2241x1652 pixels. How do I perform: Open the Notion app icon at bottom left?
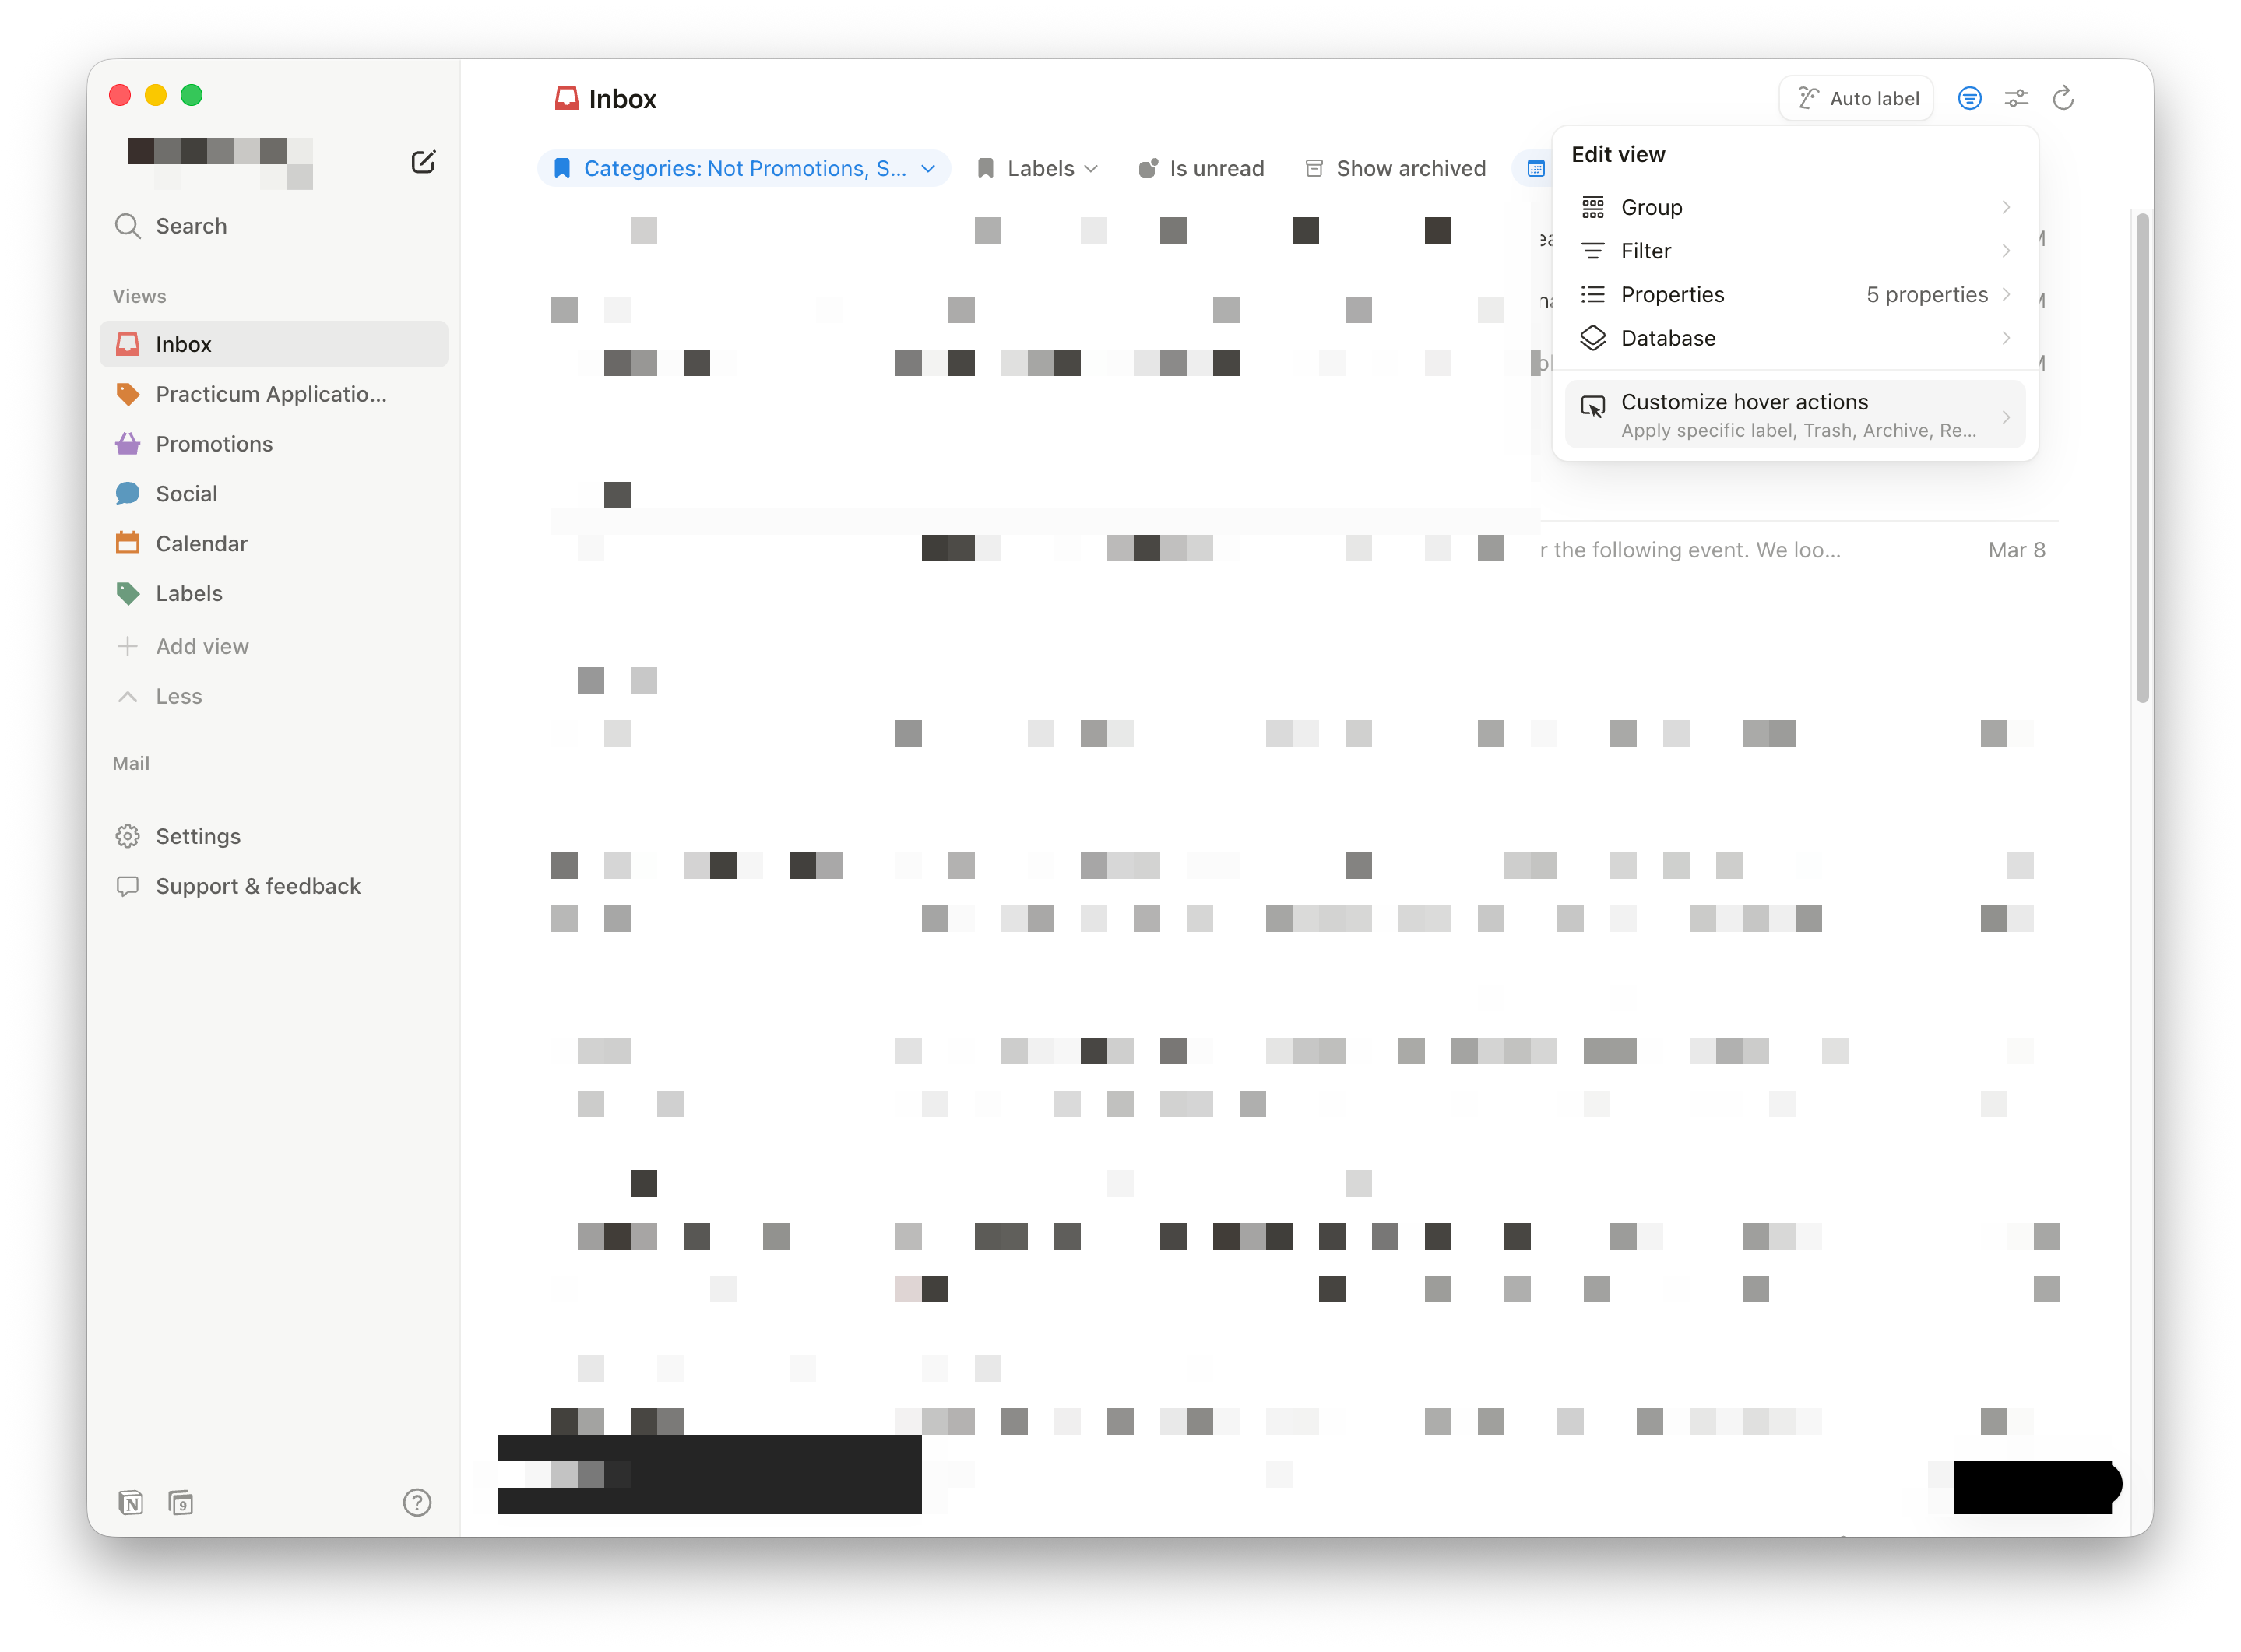coord(131,1502)
